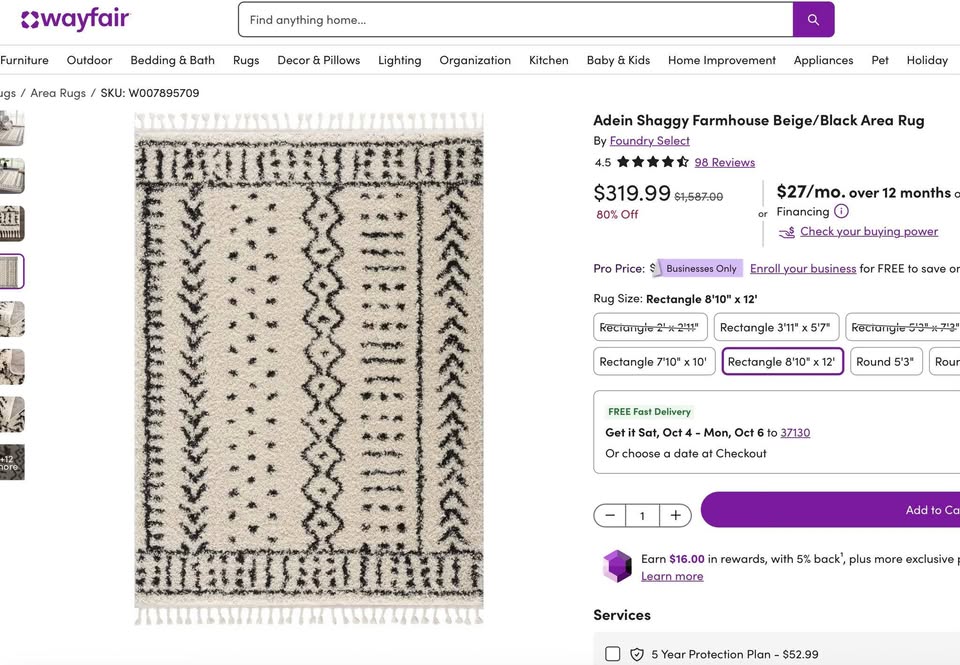Select Rectangle 3'11" x 5'7" size
This screenshot has height=665, width=960.
(775, 327)
